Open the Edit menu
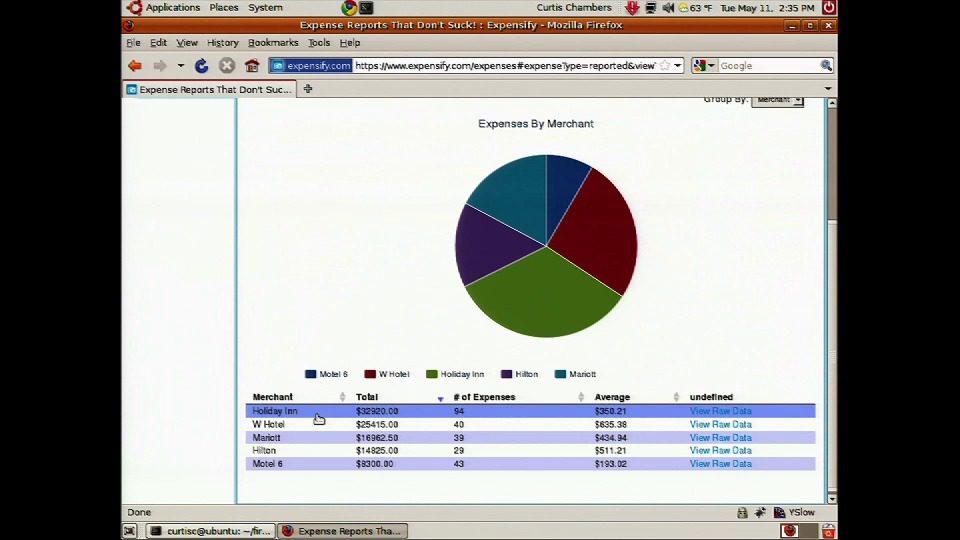The width and height of the screenshot is (960, 540). click(x=158, y=43)
